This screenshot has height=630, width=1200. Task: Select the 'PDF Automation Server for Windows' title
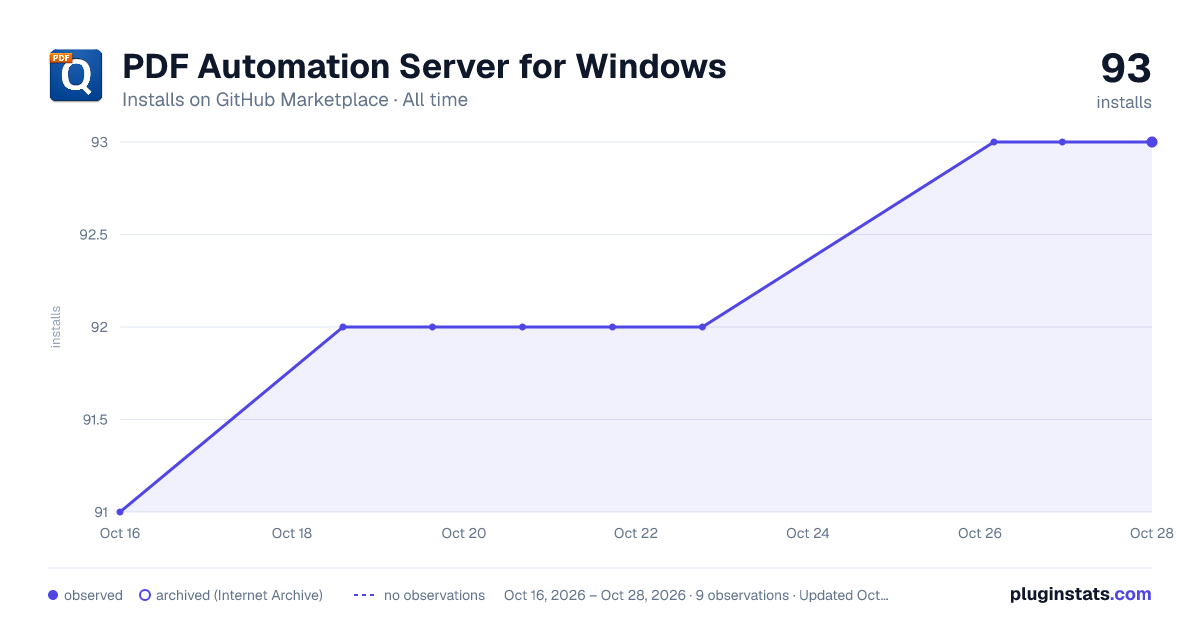(x=424, y=66)
